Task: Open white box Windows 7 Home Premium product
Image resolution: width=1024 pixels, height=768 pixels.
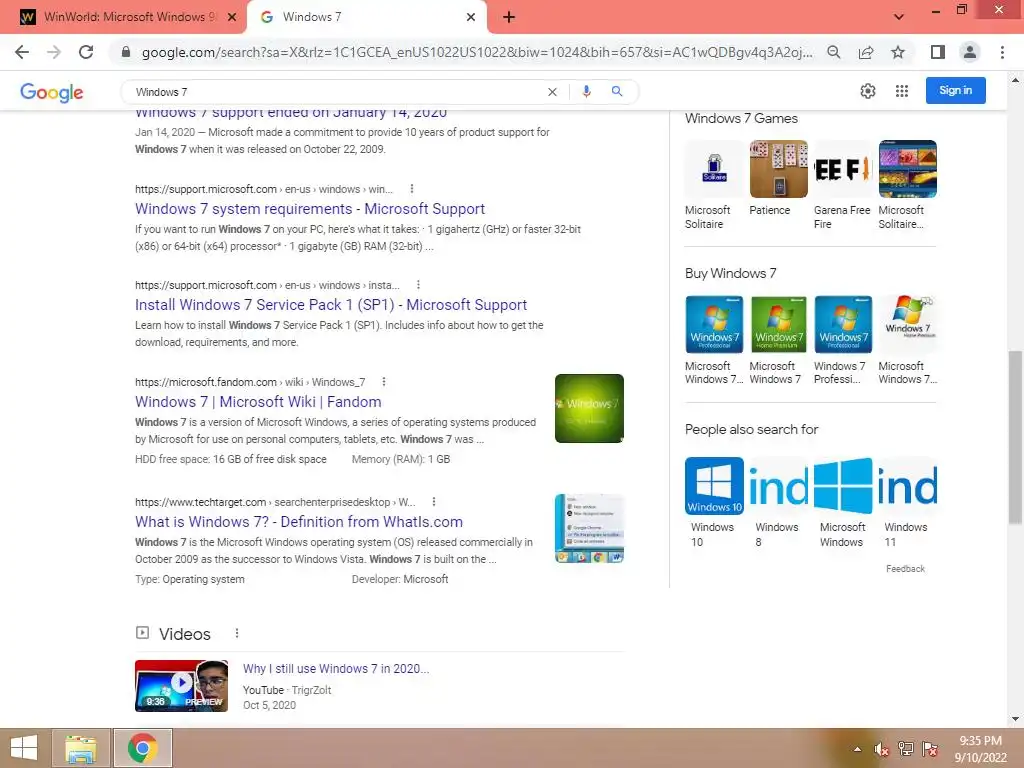Action: click(907, 340)
